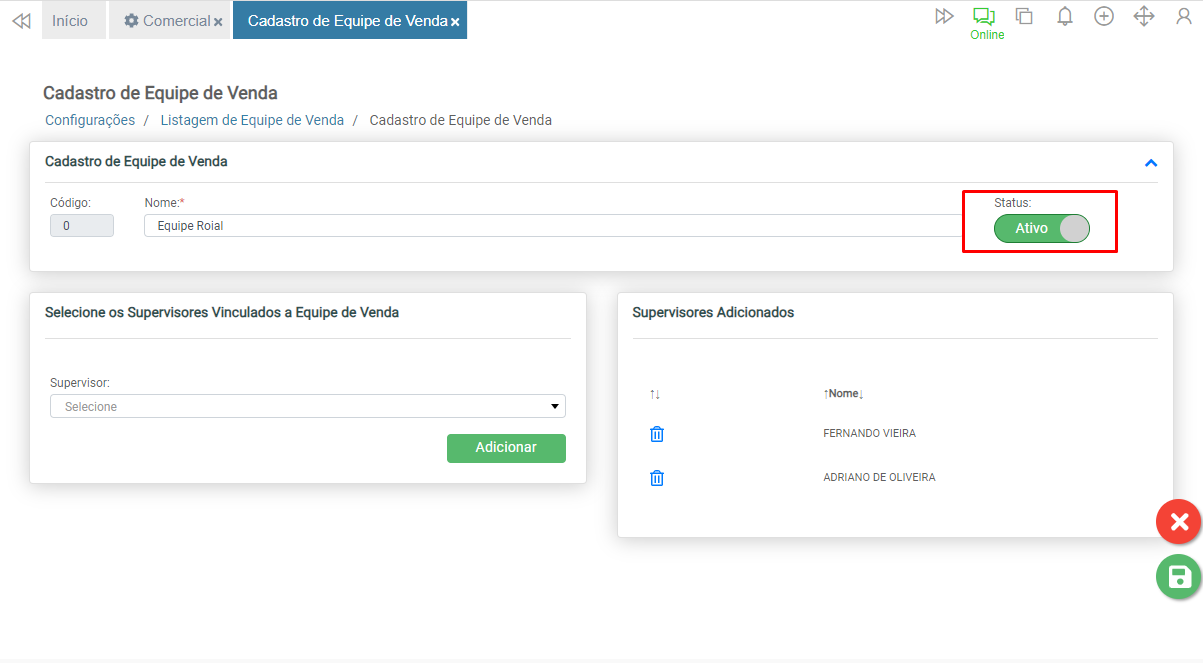Open the user profile icon
Viewport: 1203px width, 663px height.
point(1184,16)
